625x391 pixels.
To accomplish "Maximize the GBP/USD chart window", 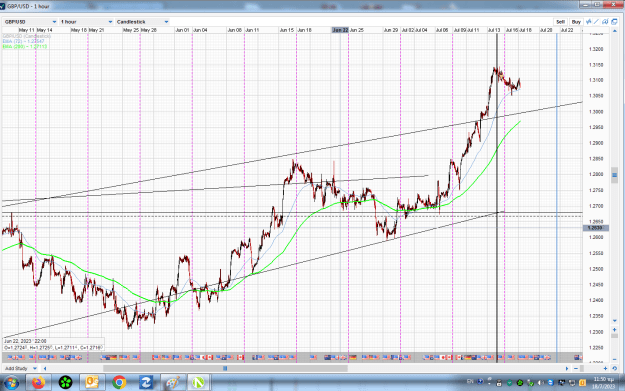I will tap(597, 4).
